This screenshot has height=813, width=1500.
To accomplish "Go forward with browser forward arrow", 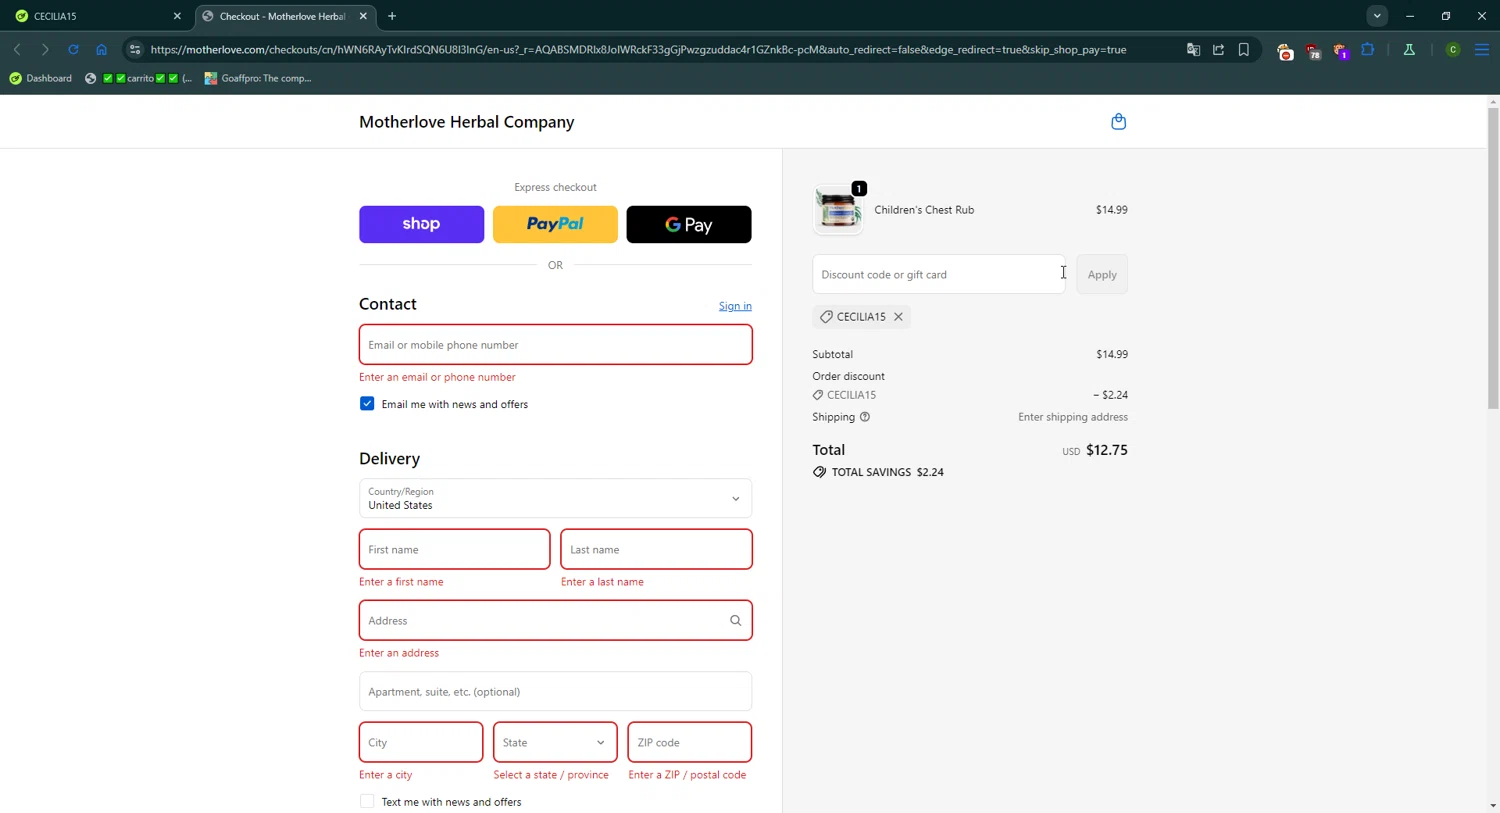I will (x=45, y=49).
